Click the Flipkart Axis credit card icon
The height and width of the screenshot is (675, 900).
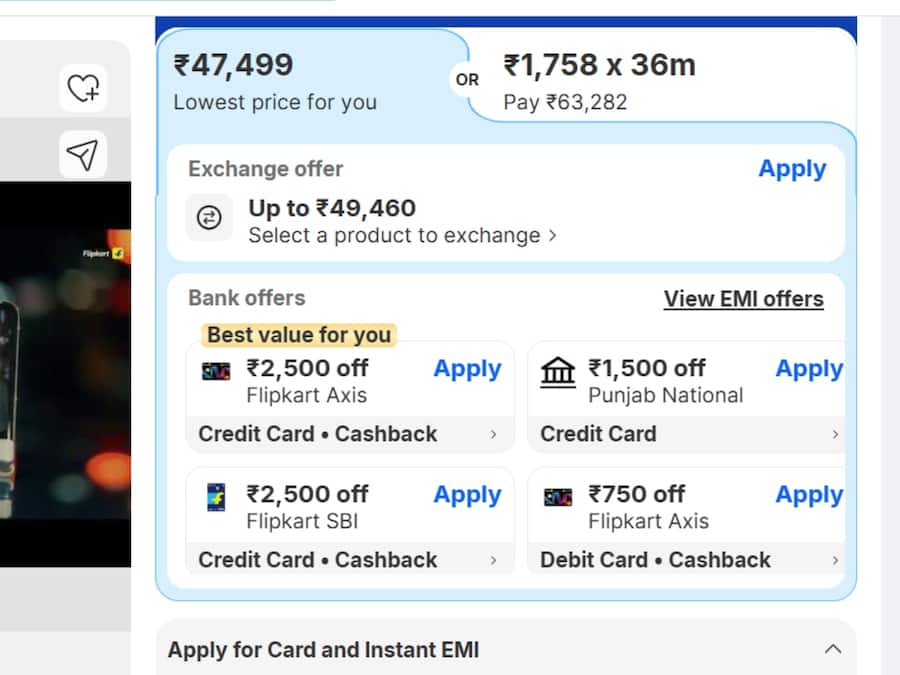tap(216, 371)
